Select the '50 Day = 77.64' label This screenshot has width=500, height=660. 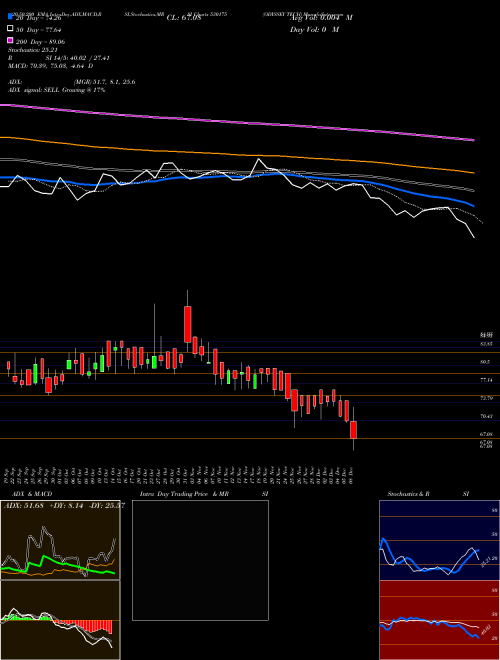[39, 30]
